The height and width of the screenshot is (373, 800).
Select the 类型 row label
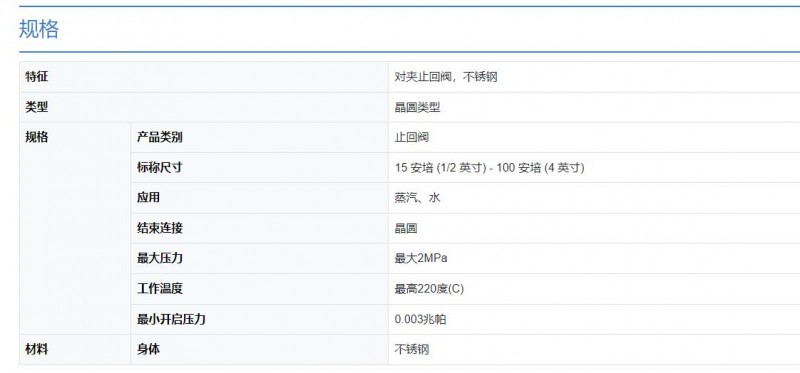coord(37,107)
